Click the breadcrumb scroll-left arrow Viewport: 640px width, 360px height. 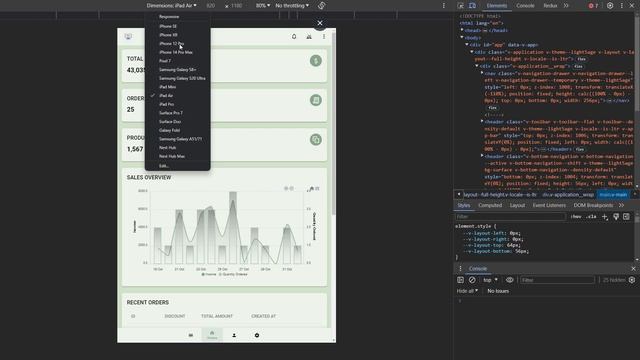459,195
